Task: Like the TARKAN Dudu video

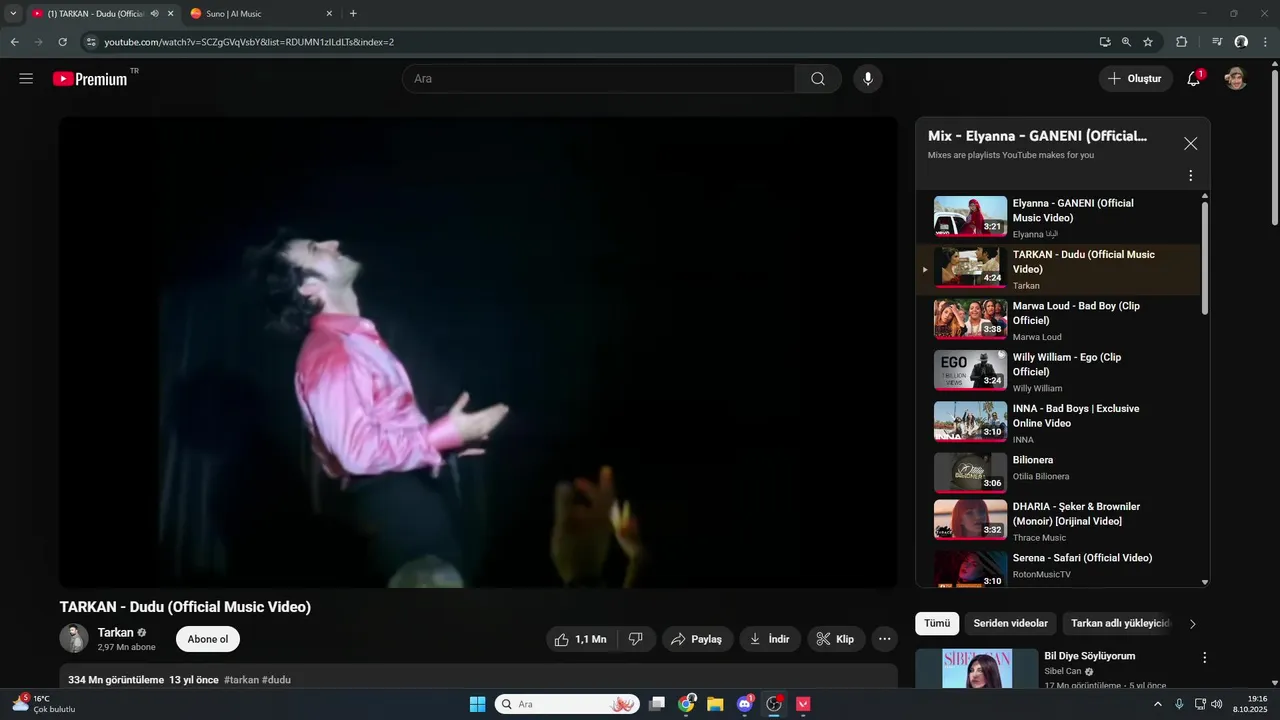Action: 582,639
